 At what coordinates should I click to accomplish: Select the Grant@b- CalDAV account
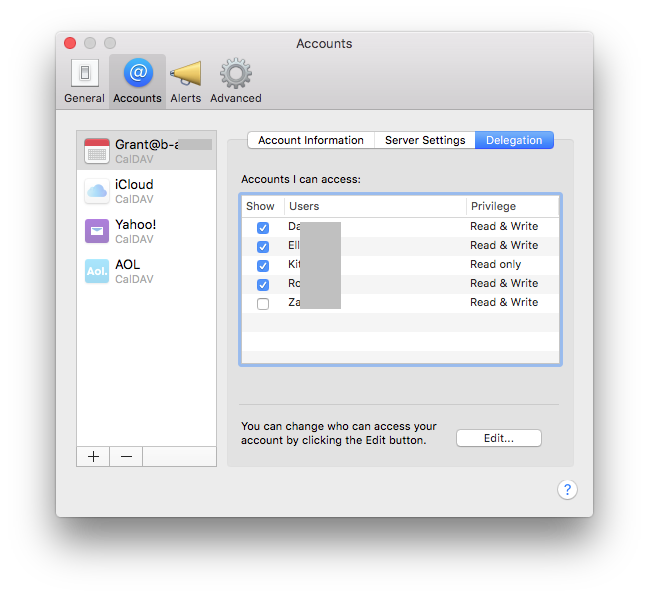147,151
